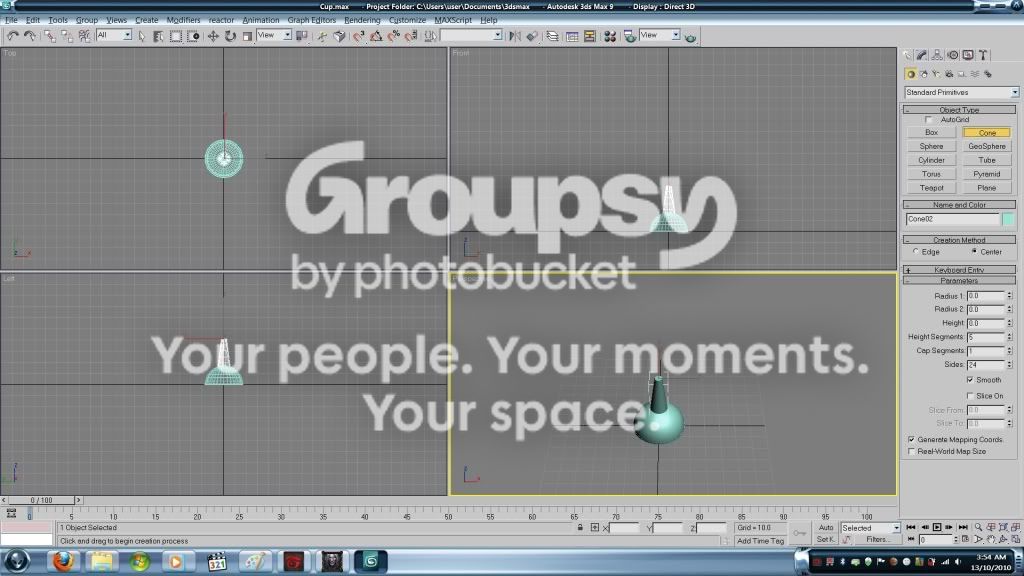This screenshot has height=576, width=1024.
Task: Expand the Keyboard Entry rollout
Action: [959, 270]
